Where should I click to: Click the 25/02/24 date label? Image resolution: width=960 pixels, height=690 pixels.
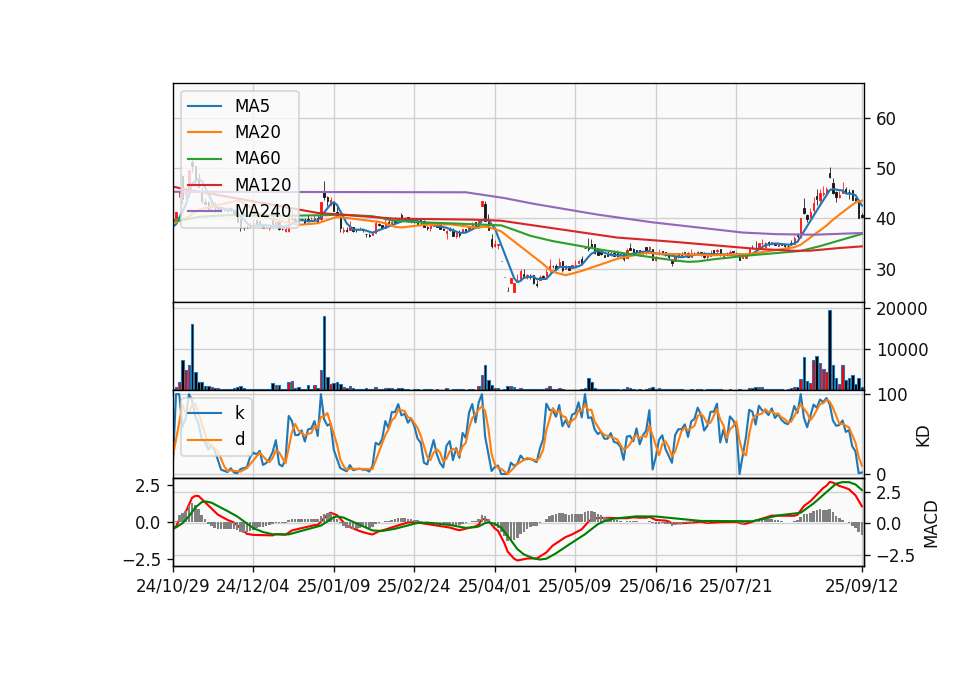(x=414, y=586)
